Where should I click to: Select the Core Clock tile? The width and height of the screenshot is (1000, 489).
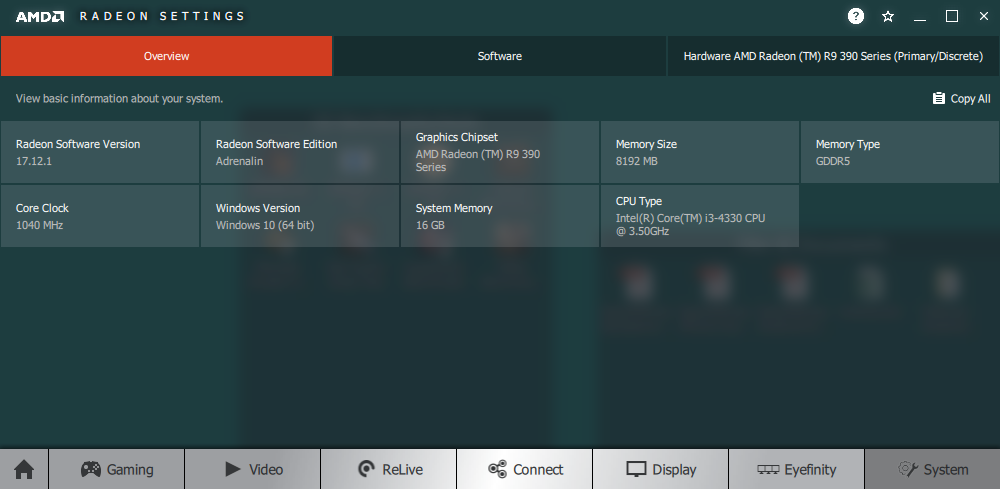pyautogui.click(x=100, y=216)
